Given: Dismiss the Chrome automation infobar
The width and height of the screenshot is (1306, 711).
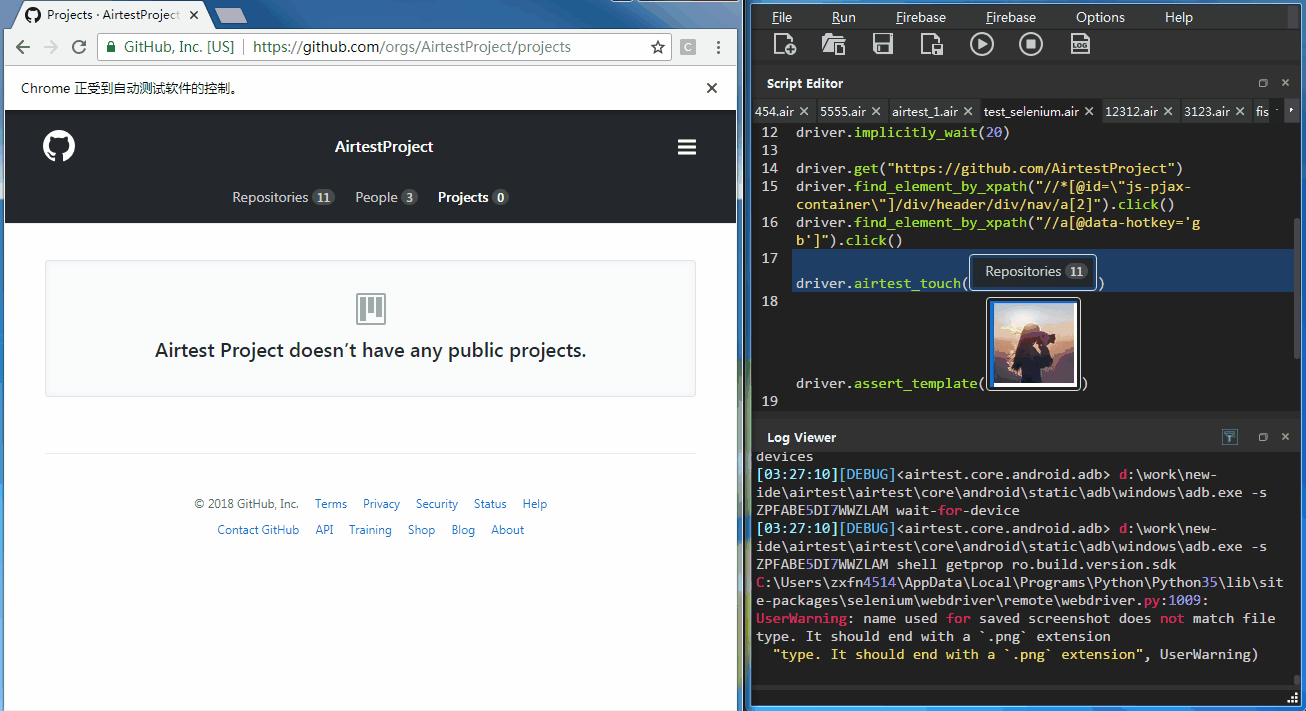Looking at the screenshot, I should (712, 88).
